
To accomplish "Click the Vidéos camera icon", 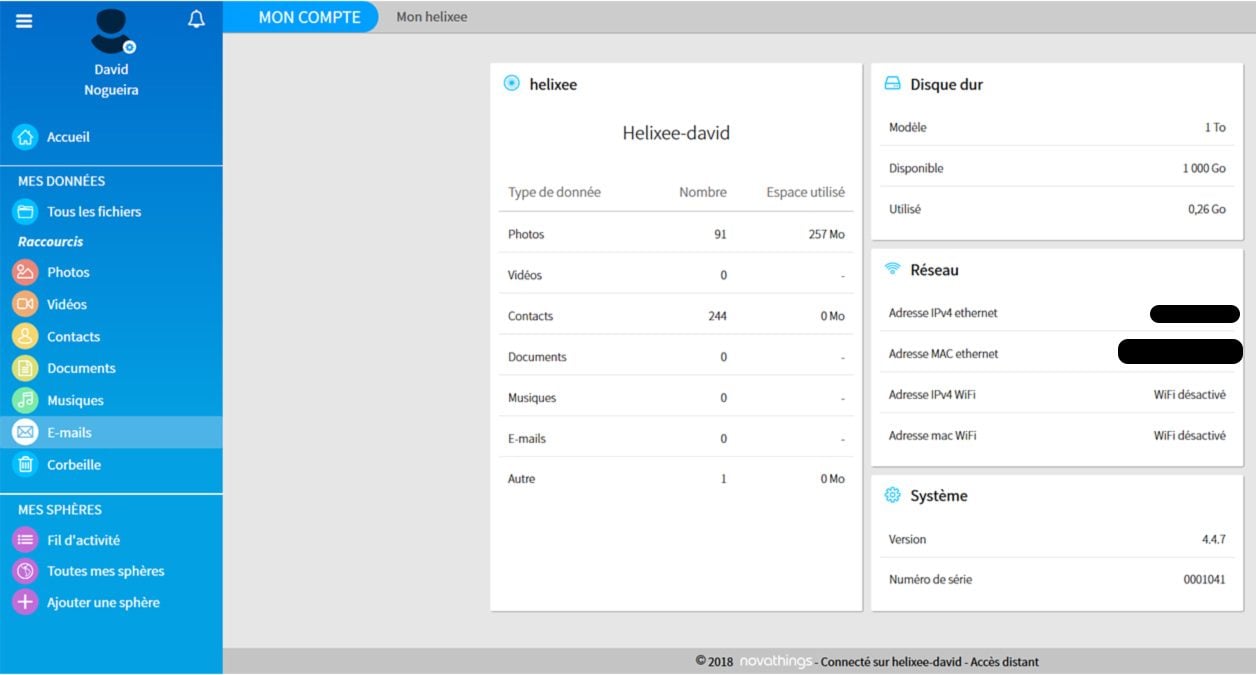I will 25,304.
